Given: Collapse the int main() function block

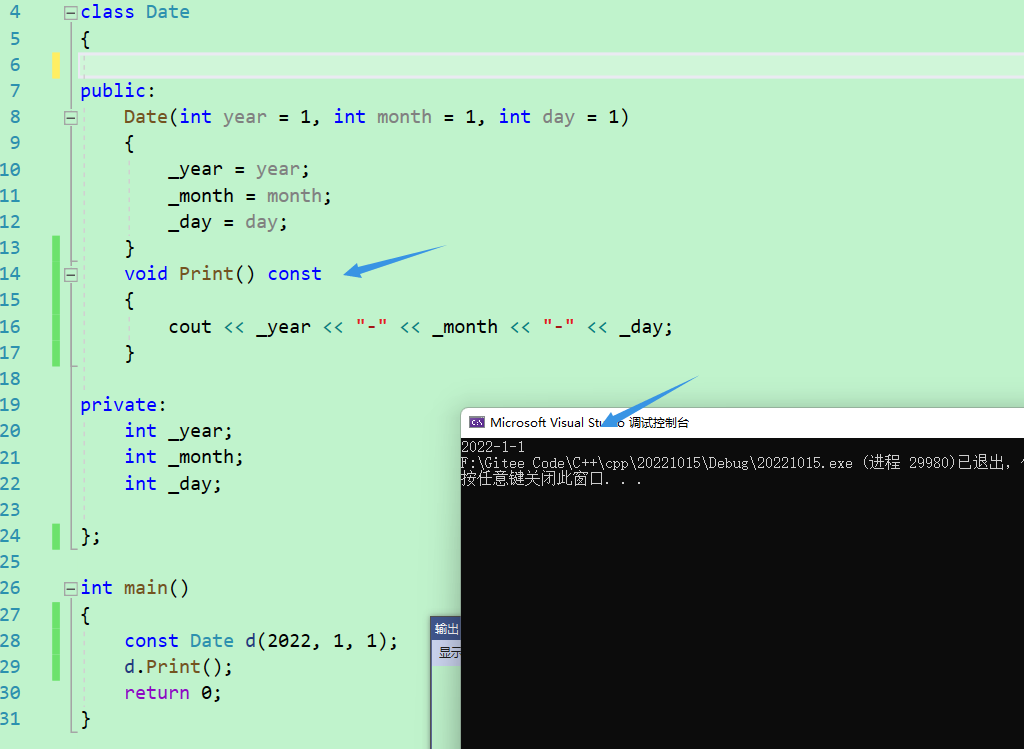Looking at the screenshot, I should click(x=71, y=589).
